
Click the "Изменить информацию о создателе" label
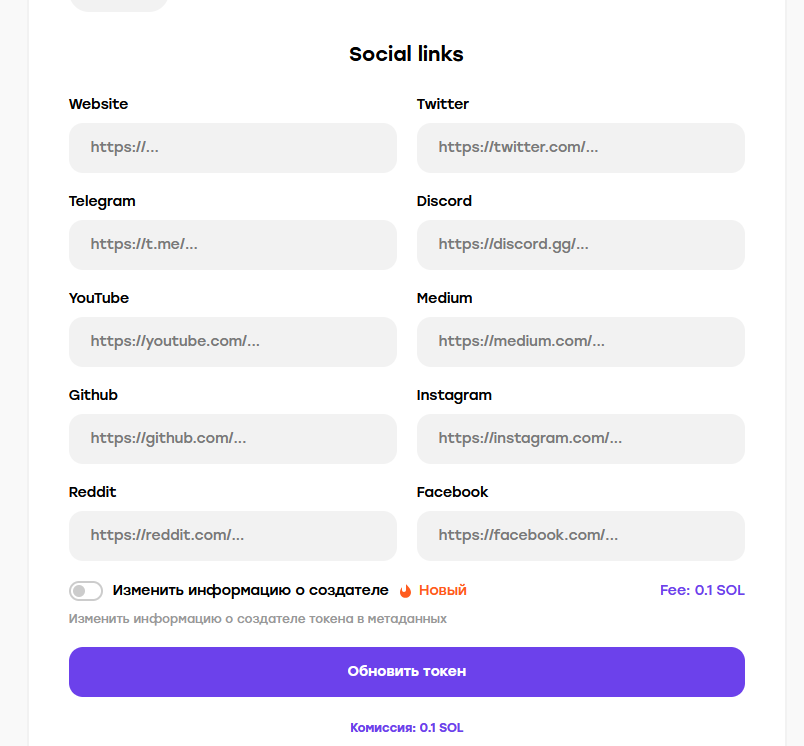(x=250, y=590)
